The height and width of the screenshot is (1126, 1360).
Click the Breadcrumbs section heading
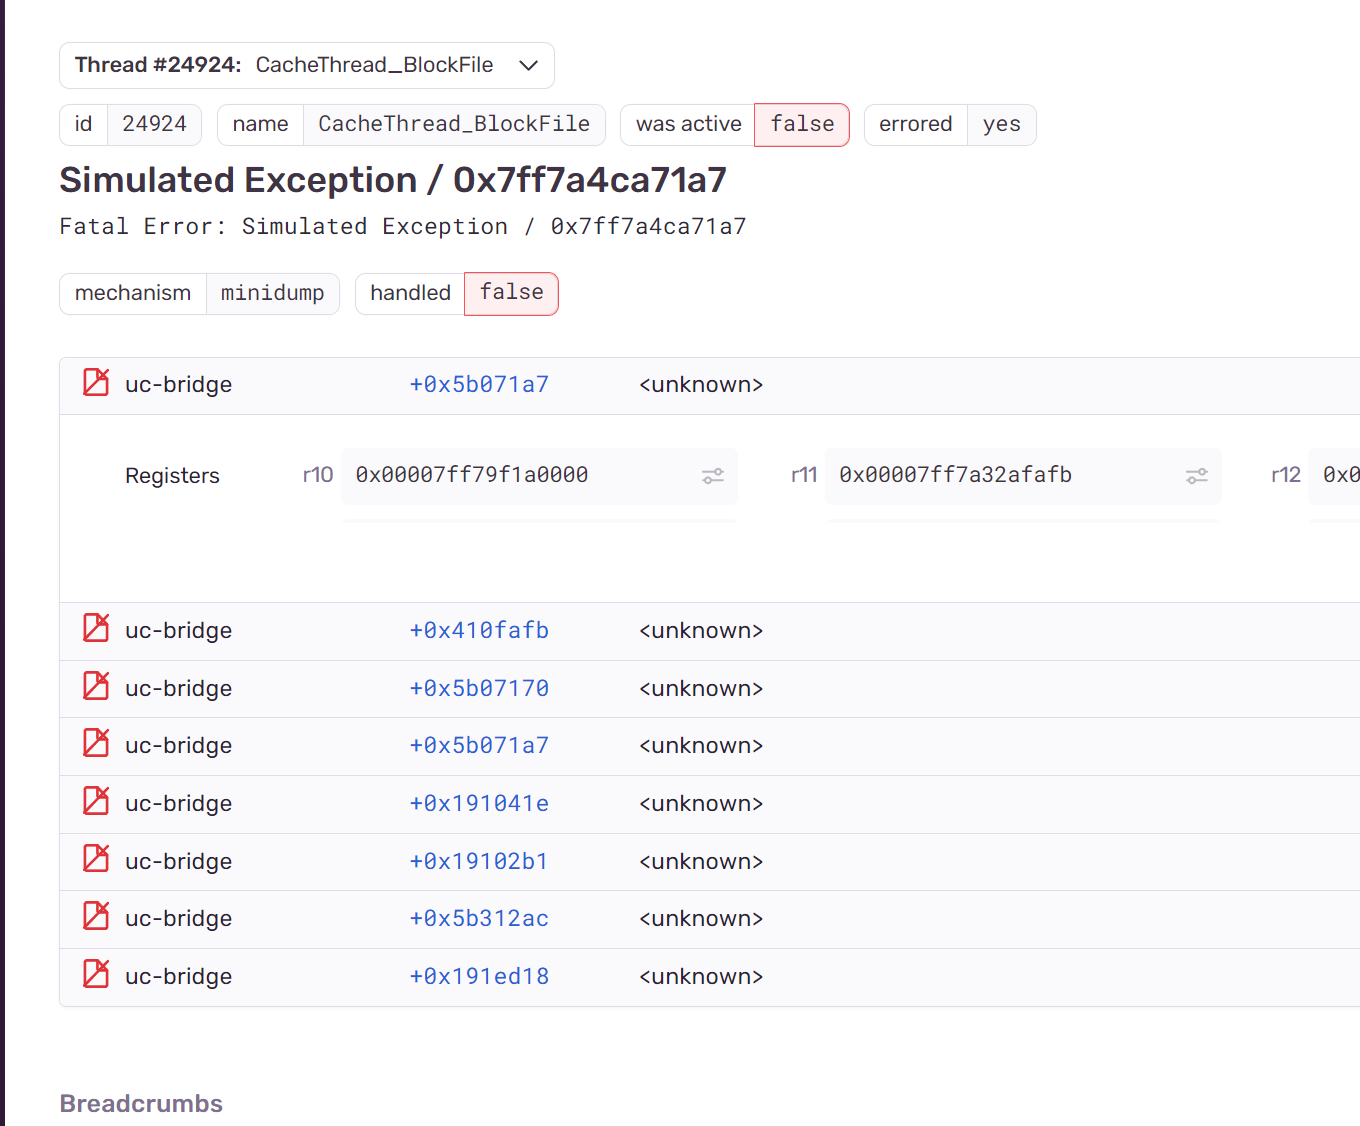pyautogui.click(x=141, y=1103)
